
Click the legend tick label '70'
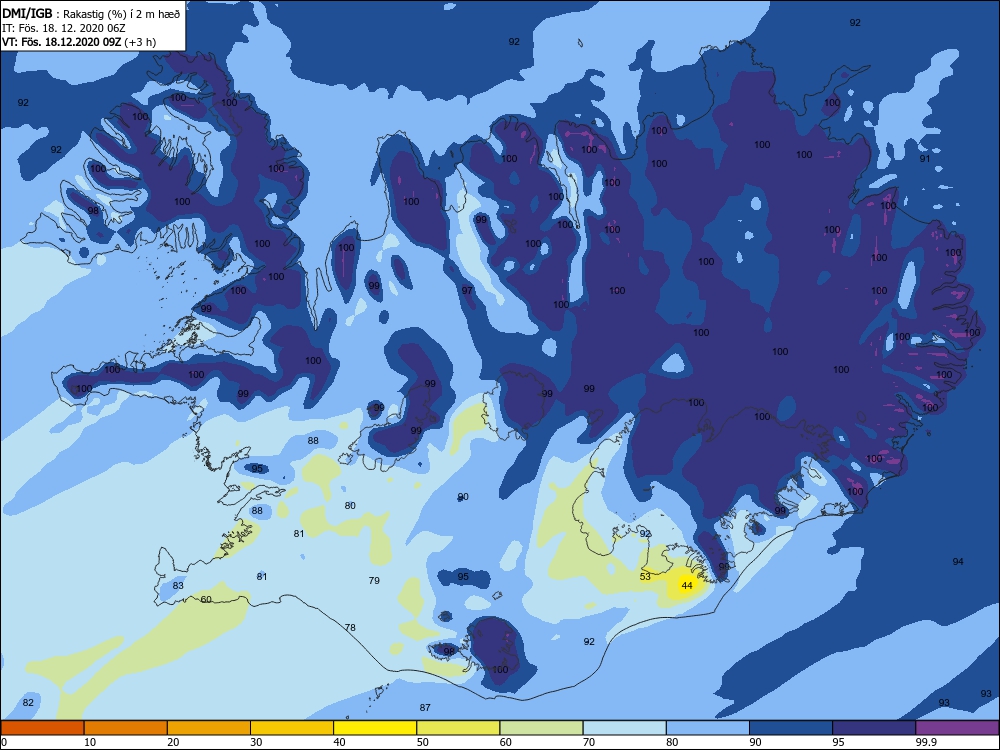pyautogui.click(x=589, y=742)
